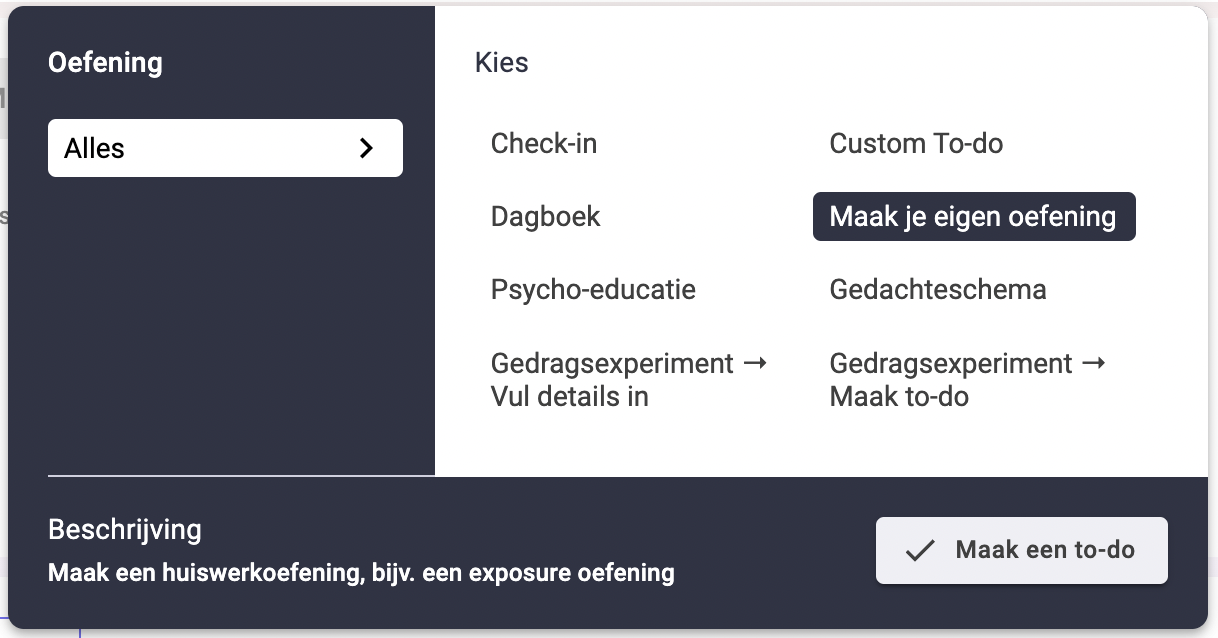Click the divider line above Beschrijving
The image size is (1218, 638).
pyautogui.click(x=241, y=476)
